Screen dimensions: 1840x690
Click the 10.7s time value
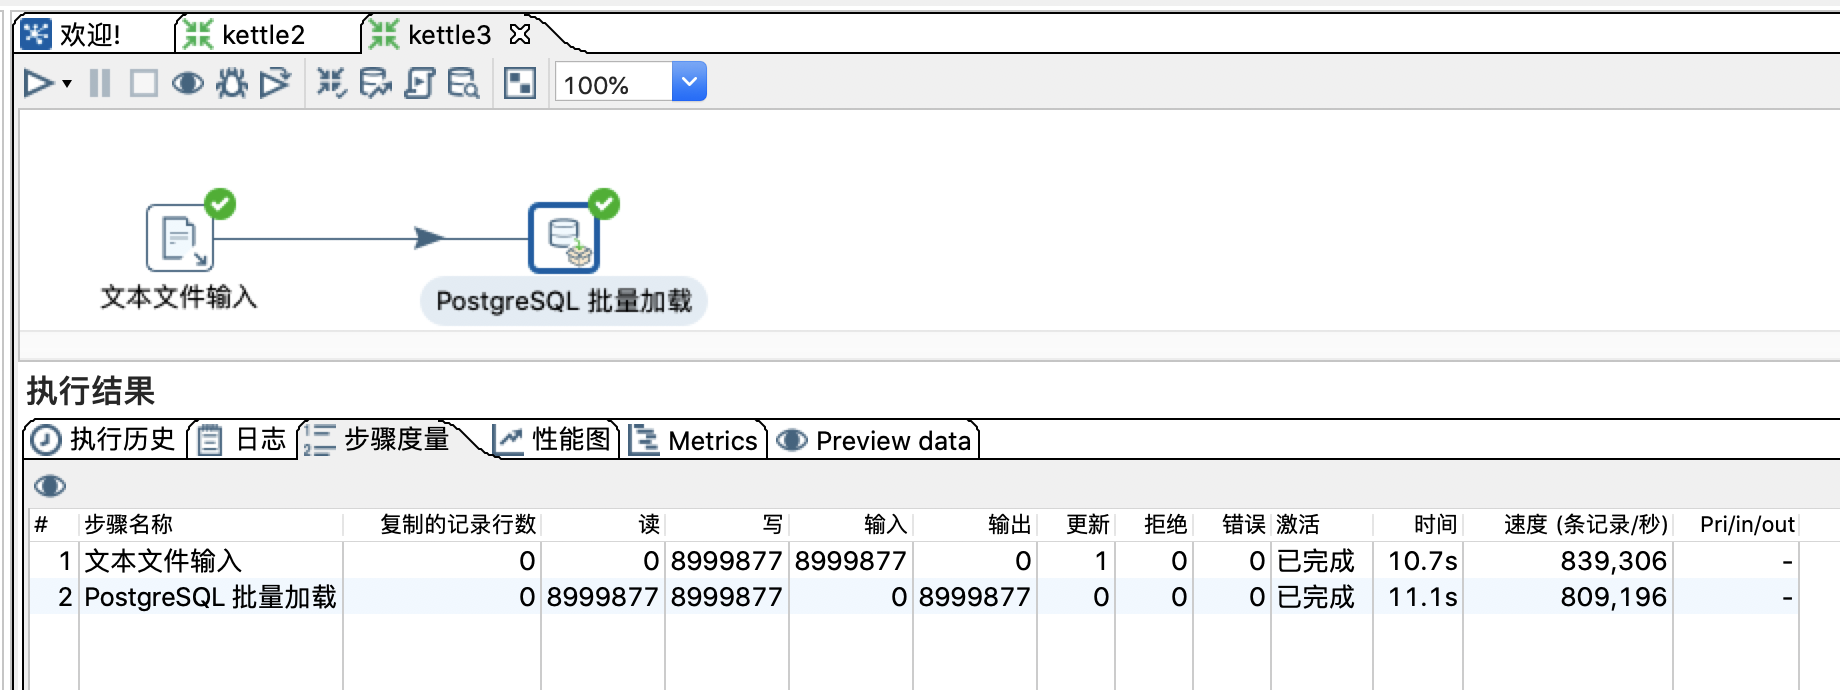pos(1422,561)
